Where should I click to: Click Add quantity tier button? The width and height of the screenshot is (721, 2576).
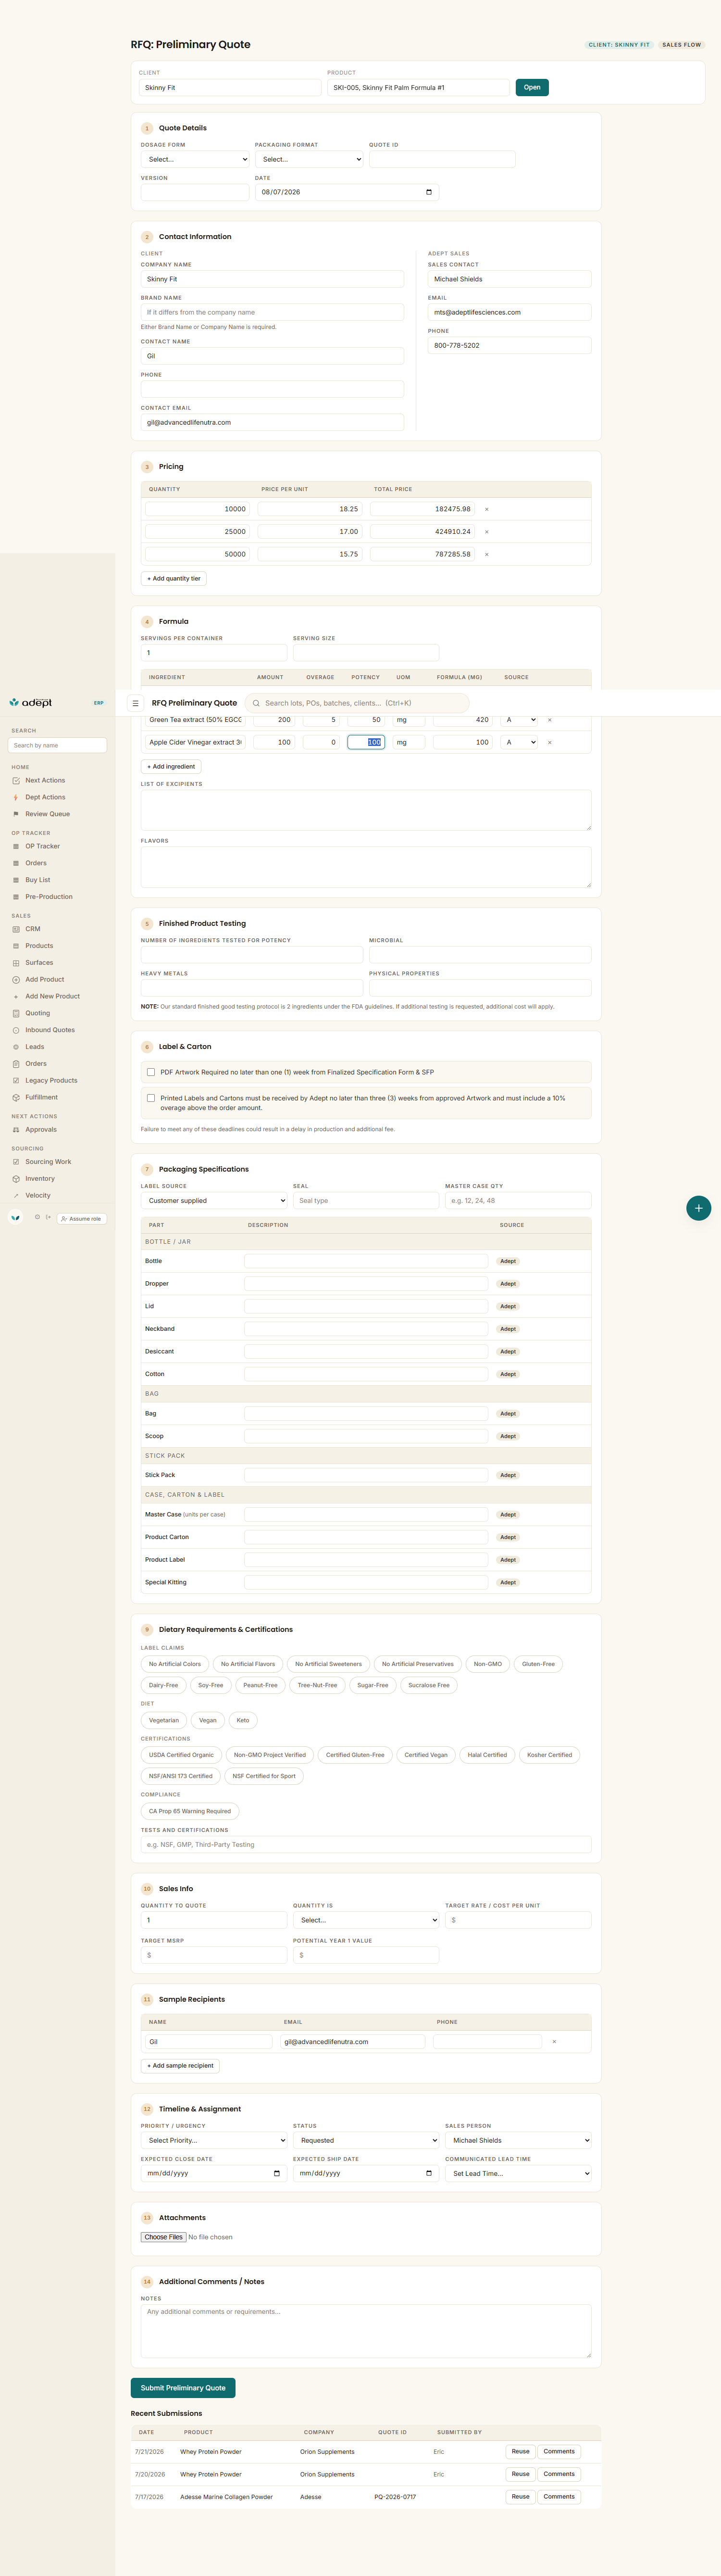[x=174, y=579]
